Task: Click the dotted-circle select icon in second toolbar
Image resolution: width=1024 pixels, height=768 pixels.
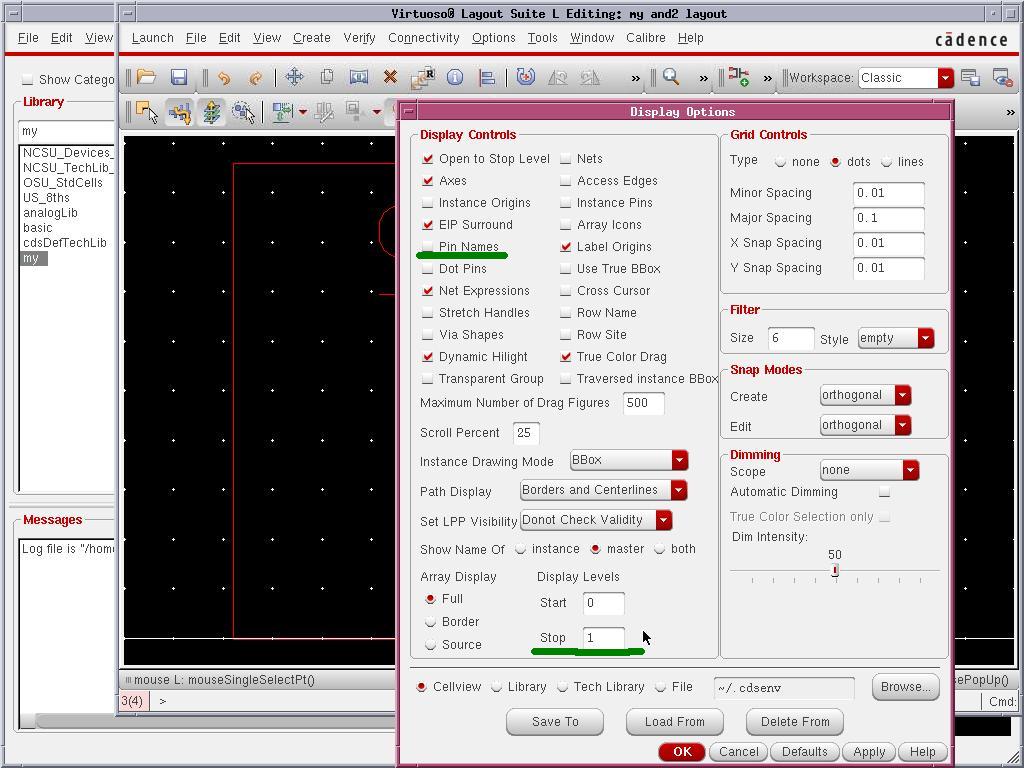Action: (243, 112)
